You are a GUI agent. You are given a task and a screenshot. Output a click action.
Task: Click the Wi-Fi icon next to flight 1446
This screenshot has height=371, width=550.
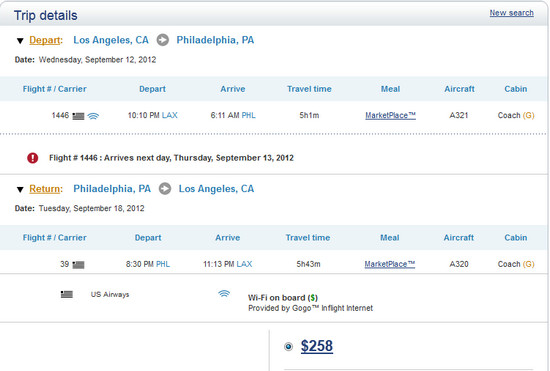pyautogui.click(x=93, y=116)
